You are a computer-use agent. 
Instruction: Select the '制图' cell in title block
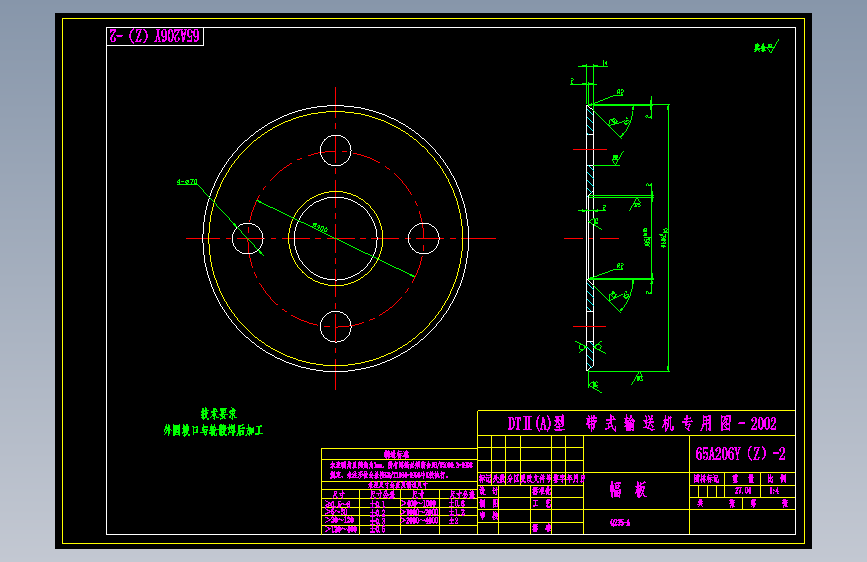click(x=488, y=503)
